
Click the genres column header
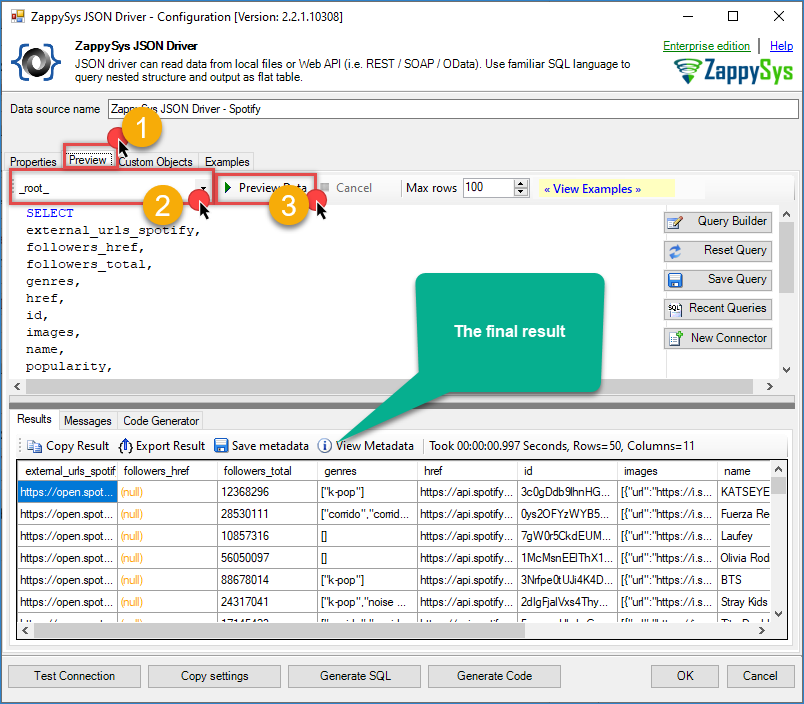coord(367,471)
